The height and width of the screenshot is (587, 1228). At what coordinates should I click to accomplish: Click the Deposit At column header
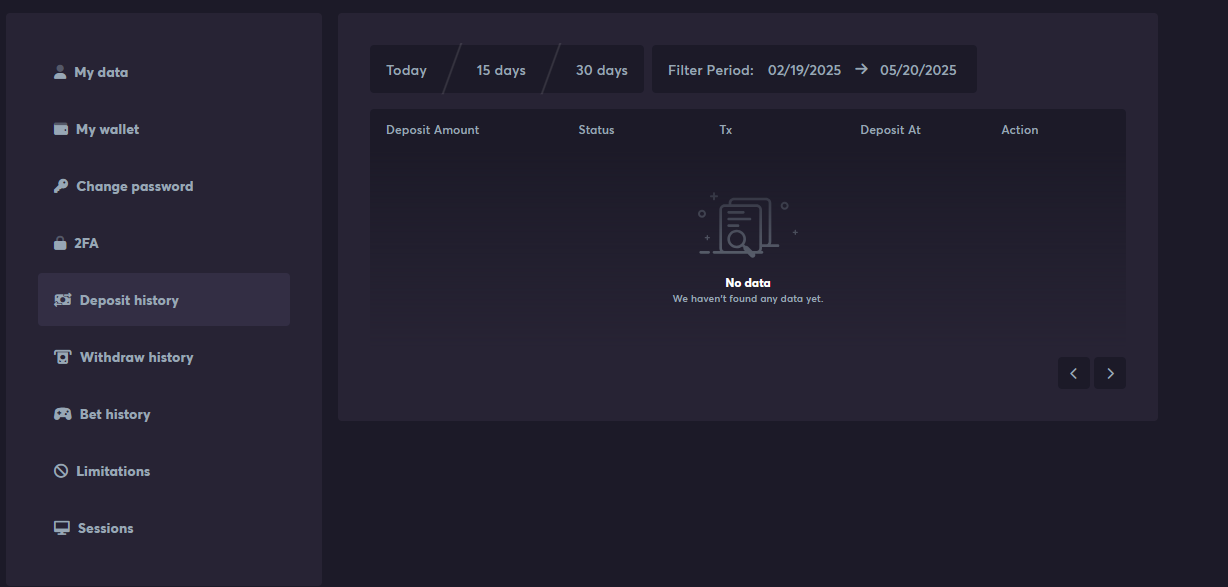pyautogui.click(x=890, y=130)
